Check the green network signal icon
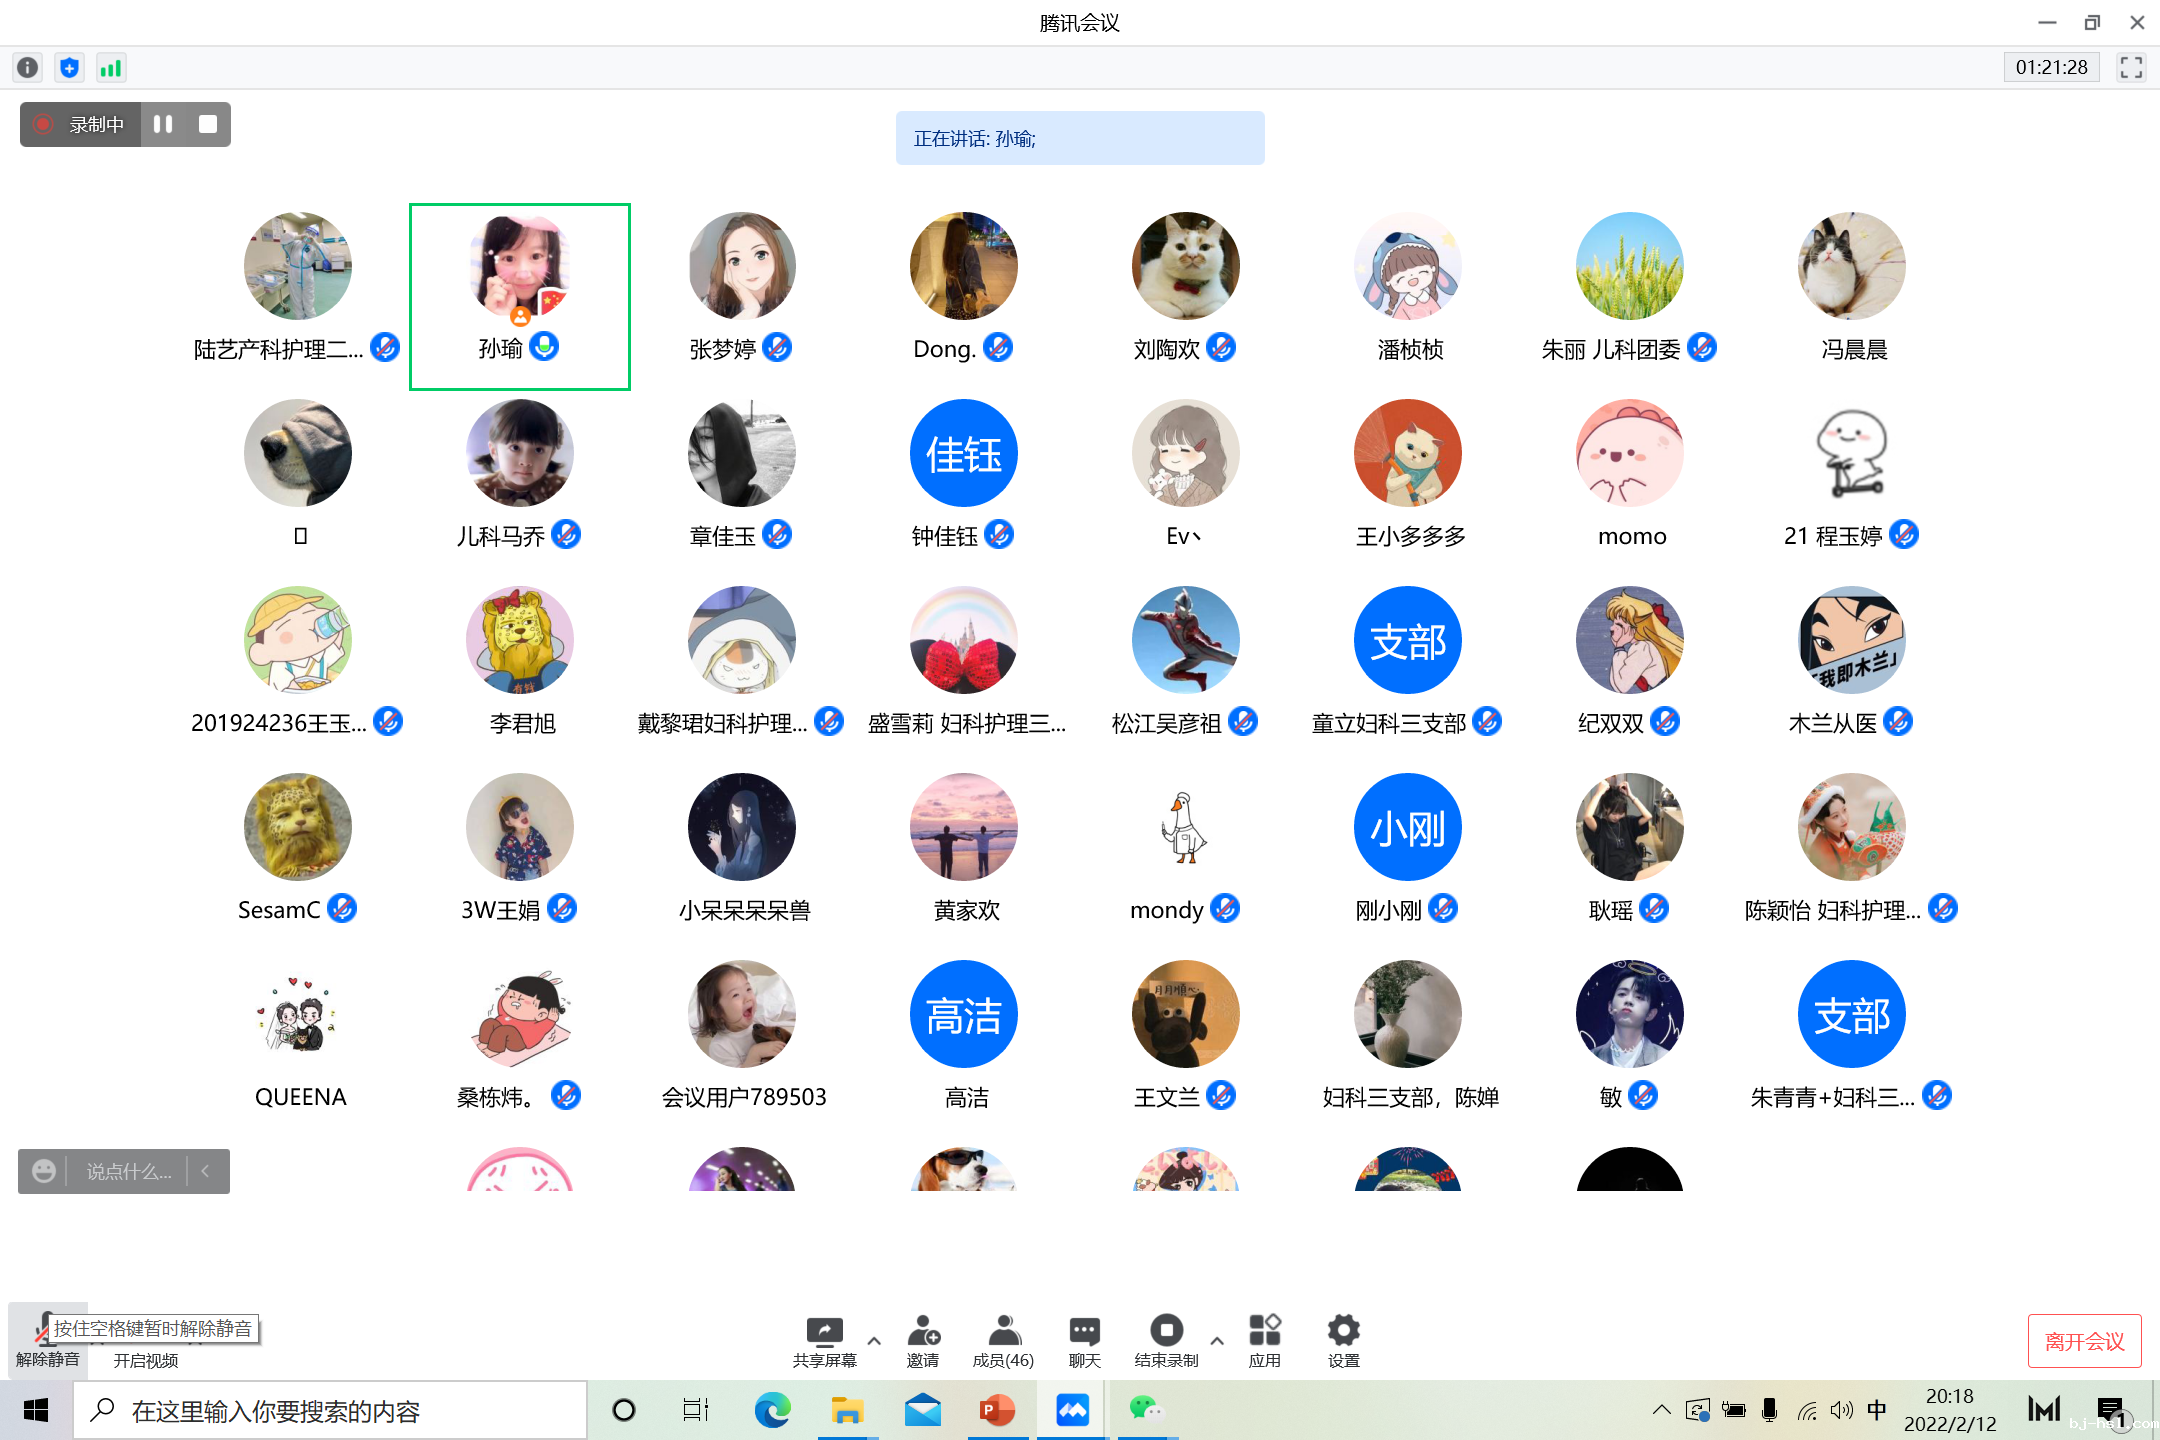 coord(110,67)
